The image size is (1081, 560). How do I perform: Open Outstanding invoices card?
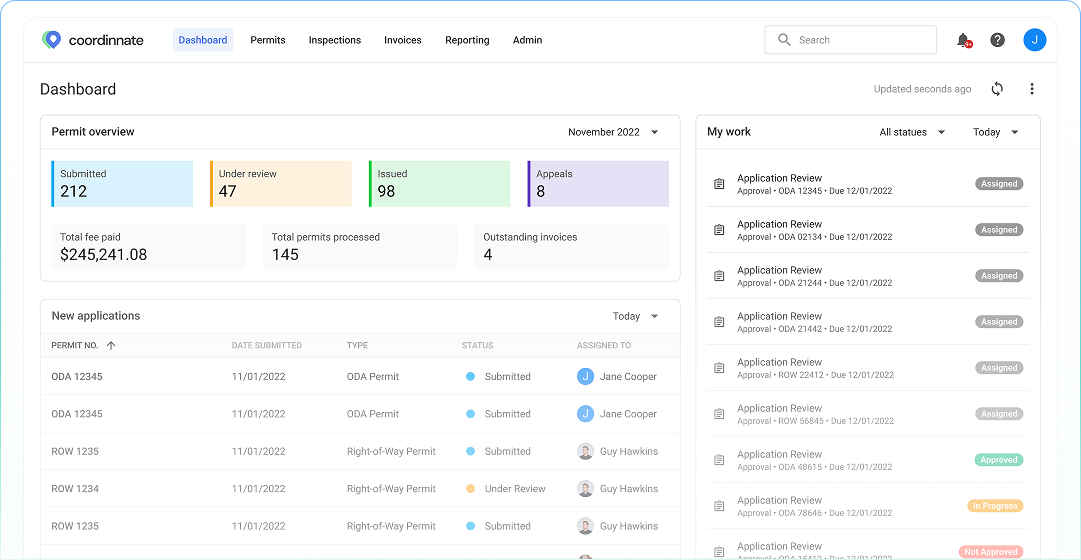pos(572,246)
